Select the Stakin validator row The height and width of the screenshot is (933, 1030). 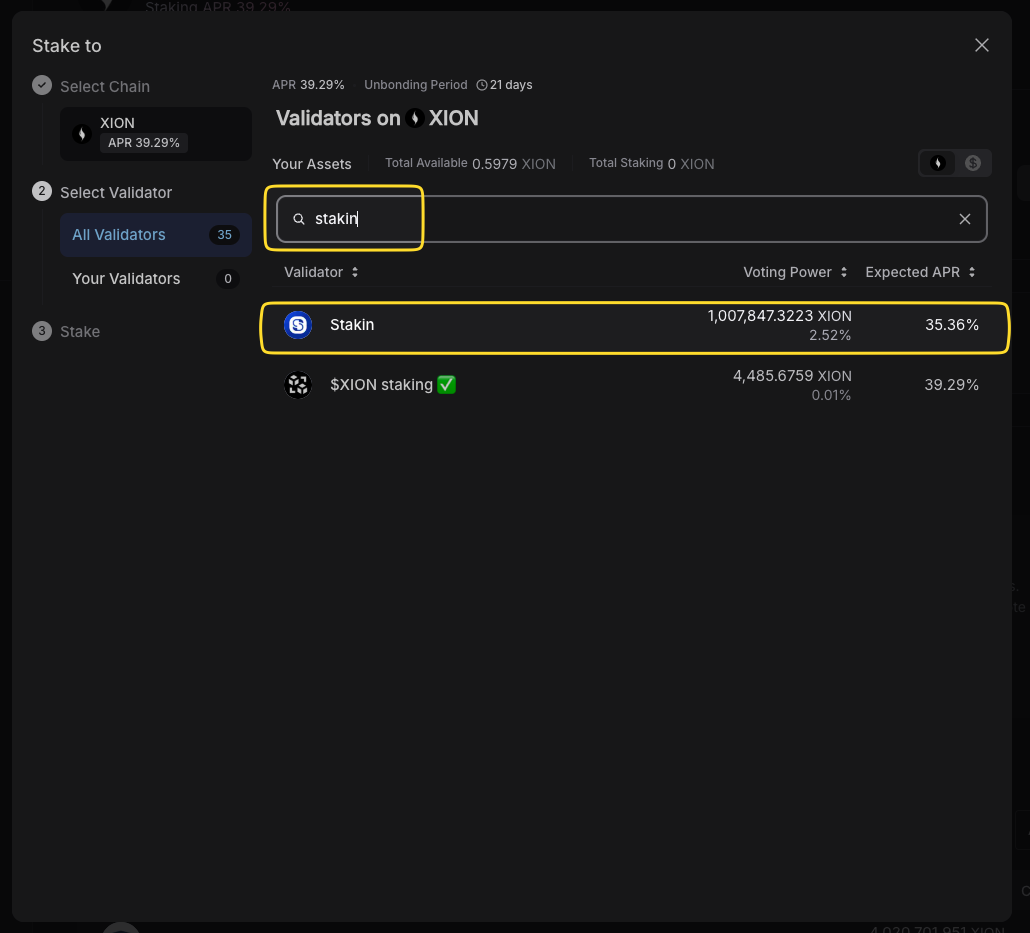[634, 325]
